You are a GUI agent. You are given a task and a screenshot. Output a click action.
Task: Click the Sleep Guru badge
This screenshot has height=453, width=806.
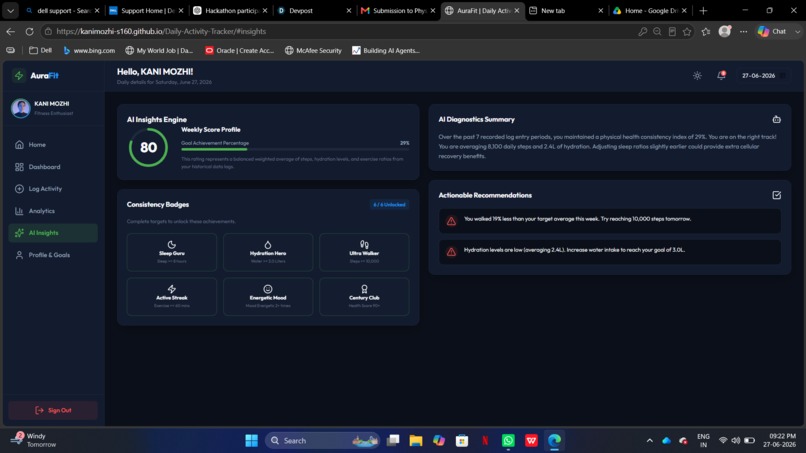coord(172,252)
